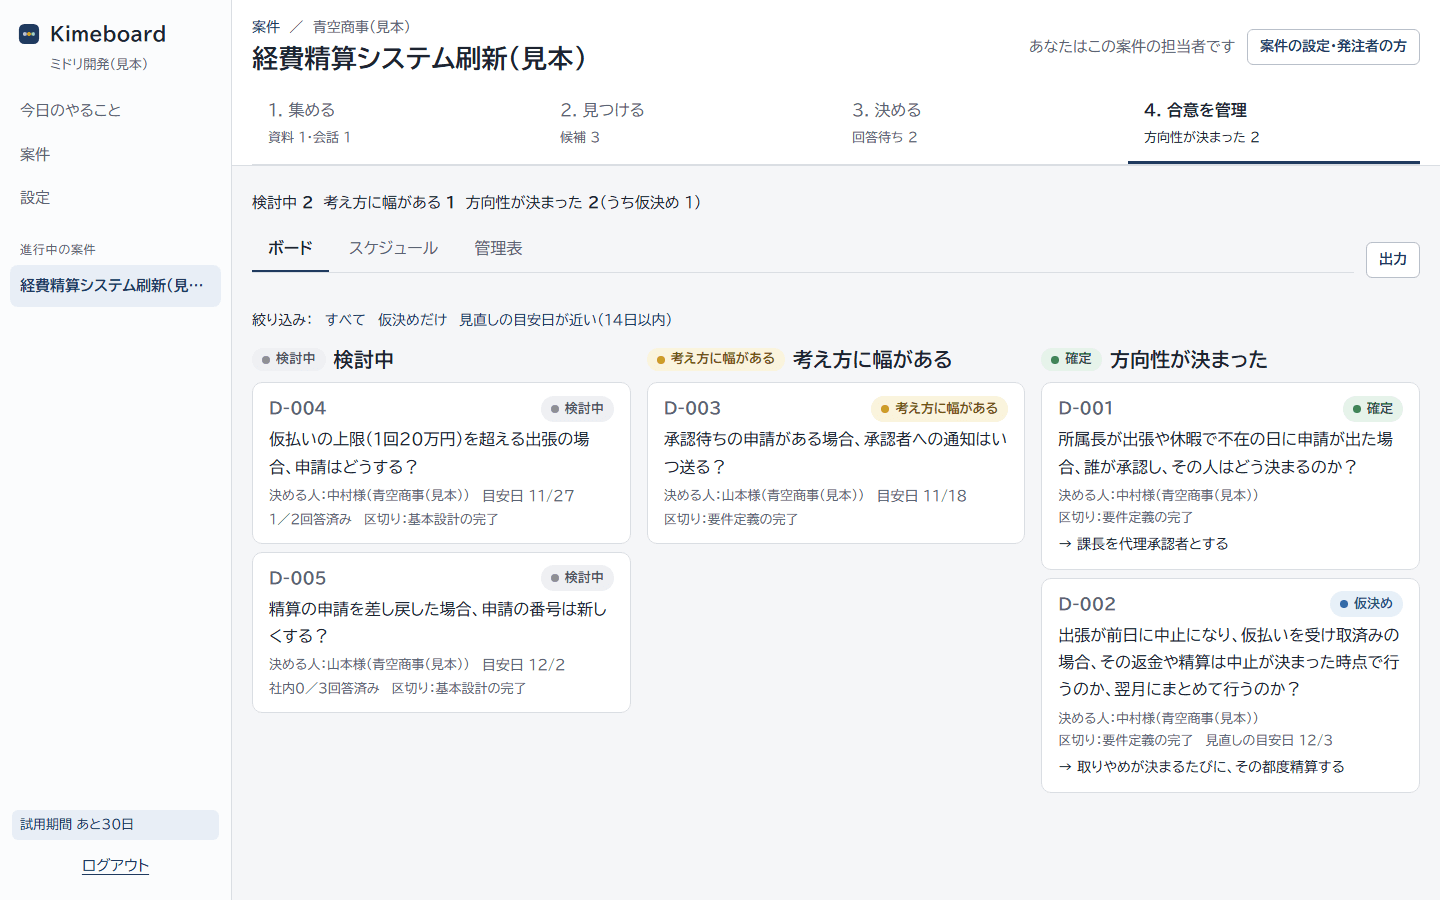This screenshot has width=1440, height=900.
Task: Go to step 3. 決める
Action: 982,123
